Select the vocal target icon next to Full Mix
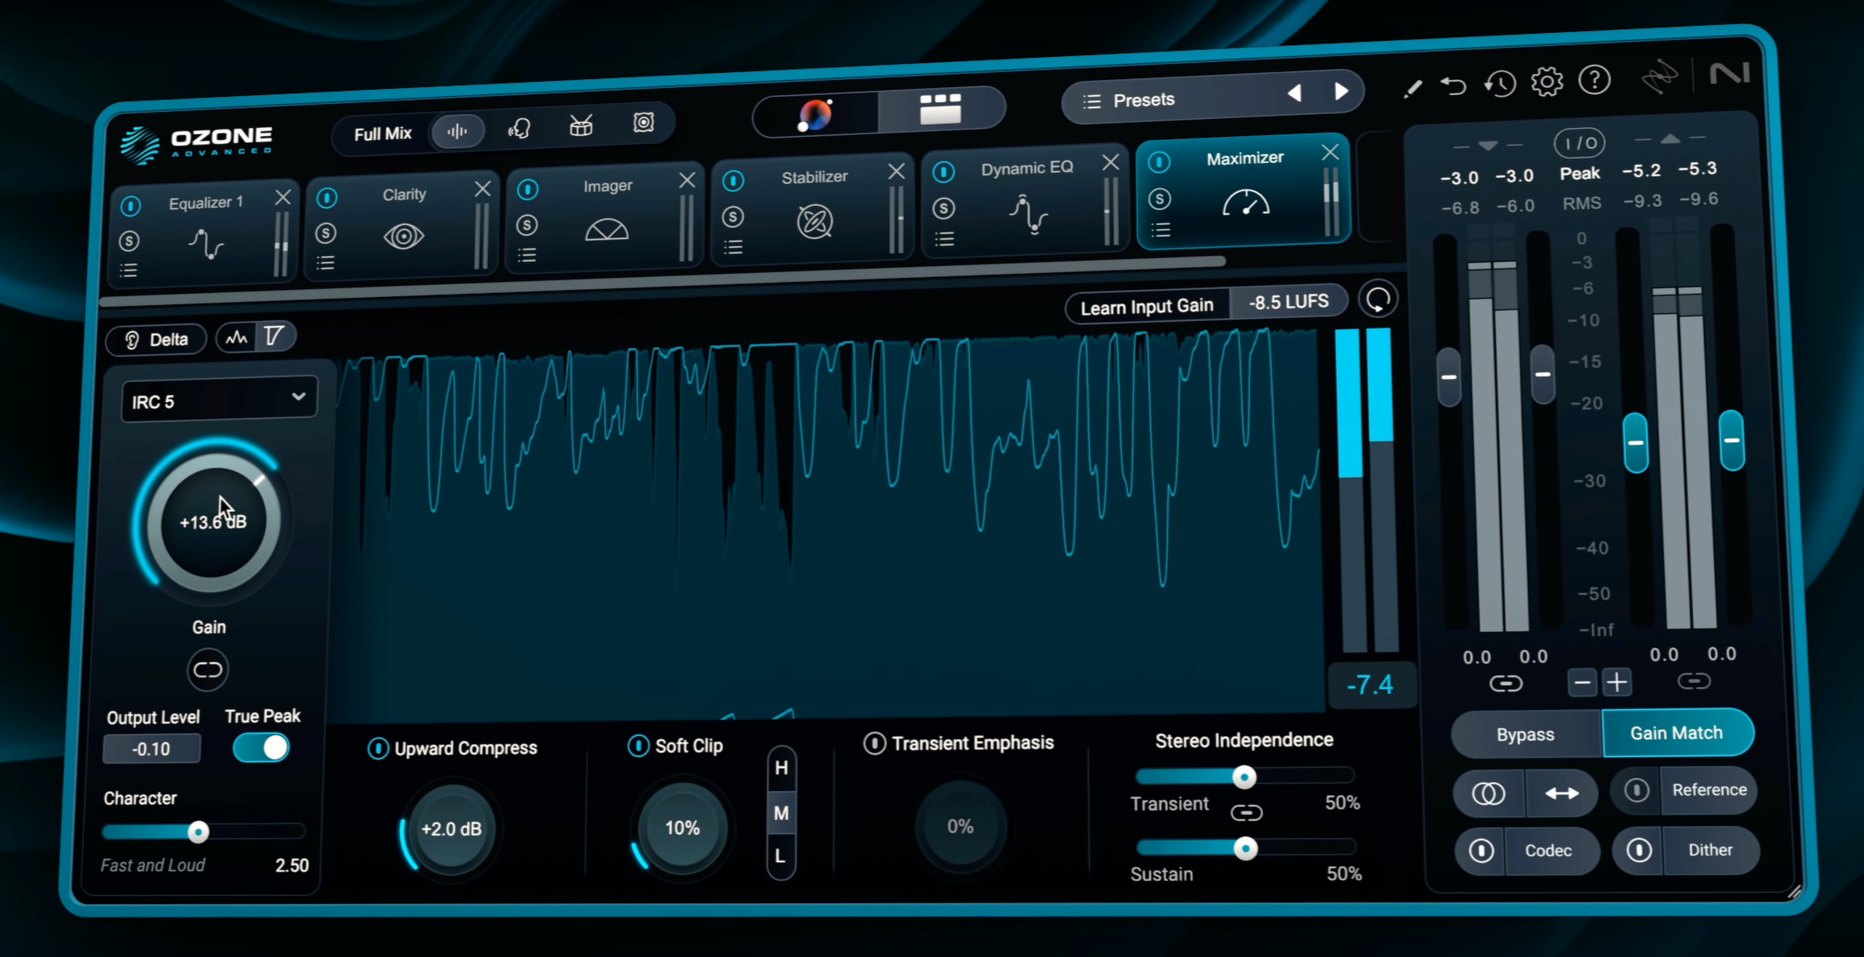Image resolution: width=1864 pixels, height=957 pixels. tap(519, 128)
